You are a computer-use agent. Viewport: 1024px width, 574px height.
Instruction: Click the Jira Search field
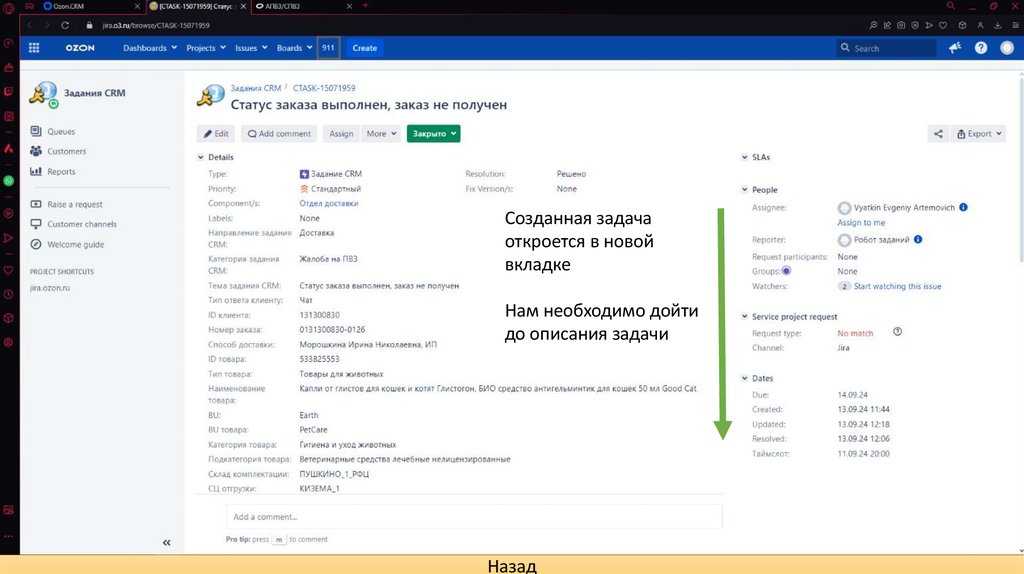coord(886,48)
